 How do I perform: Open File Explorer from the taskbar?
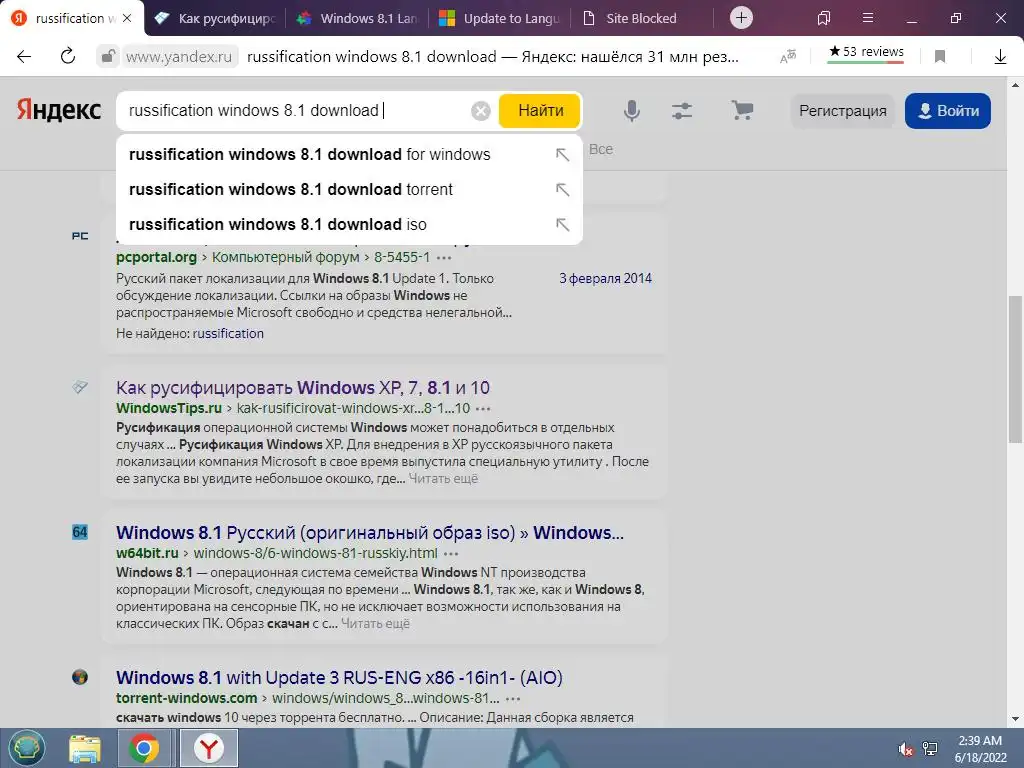[85, 749]
